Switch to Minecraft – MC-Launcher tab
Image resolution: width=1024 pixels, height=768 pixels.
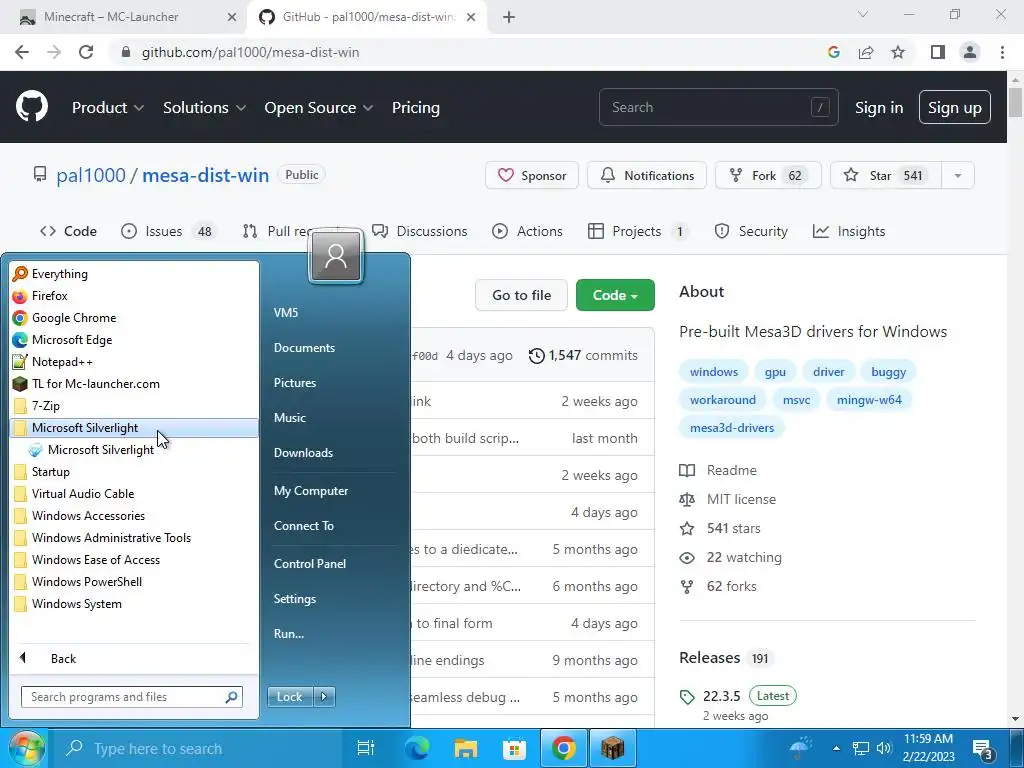124,17
